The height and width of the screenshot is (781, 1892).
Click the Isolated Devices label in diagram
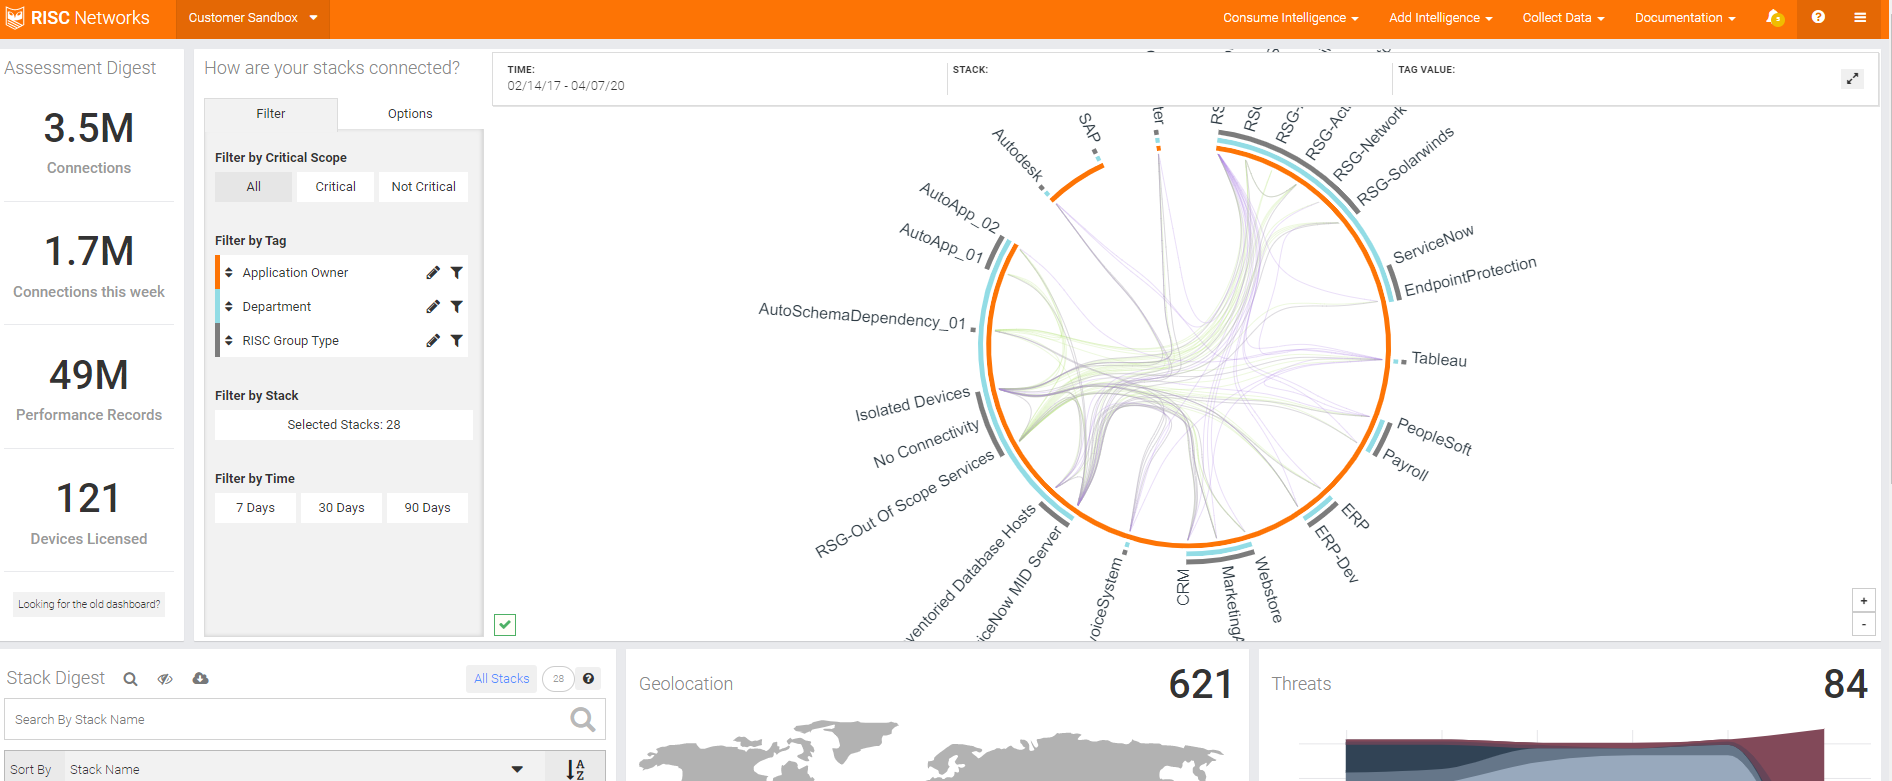tap(912, 404)
